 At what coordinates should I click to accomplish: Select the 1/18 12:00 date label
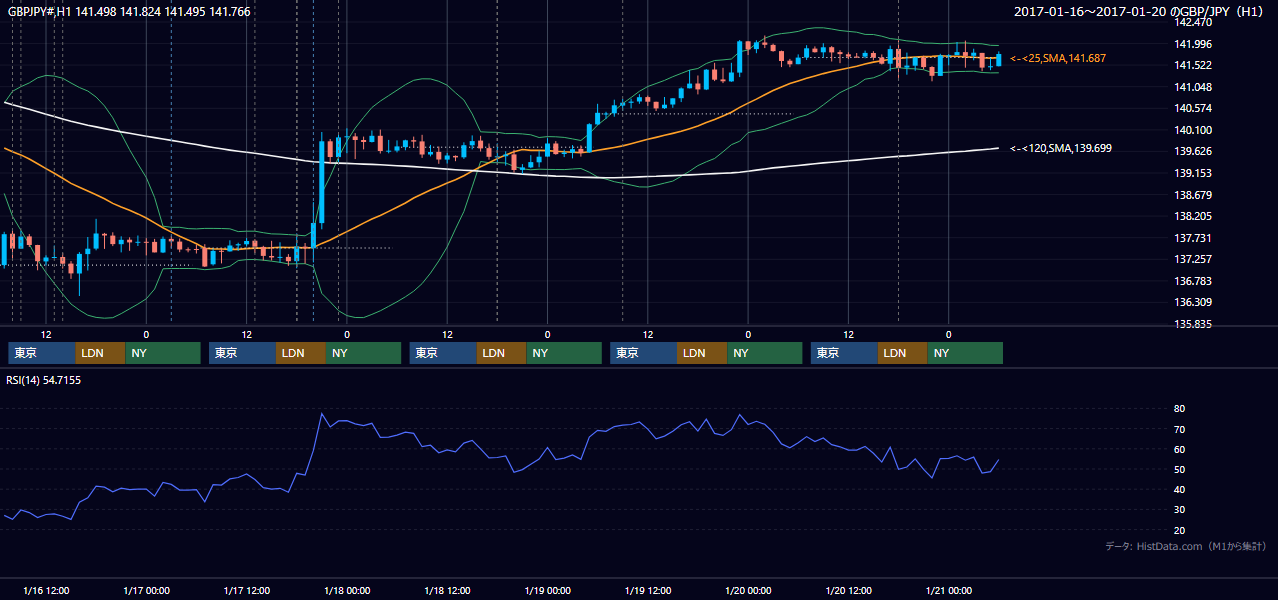coord(447,590)
